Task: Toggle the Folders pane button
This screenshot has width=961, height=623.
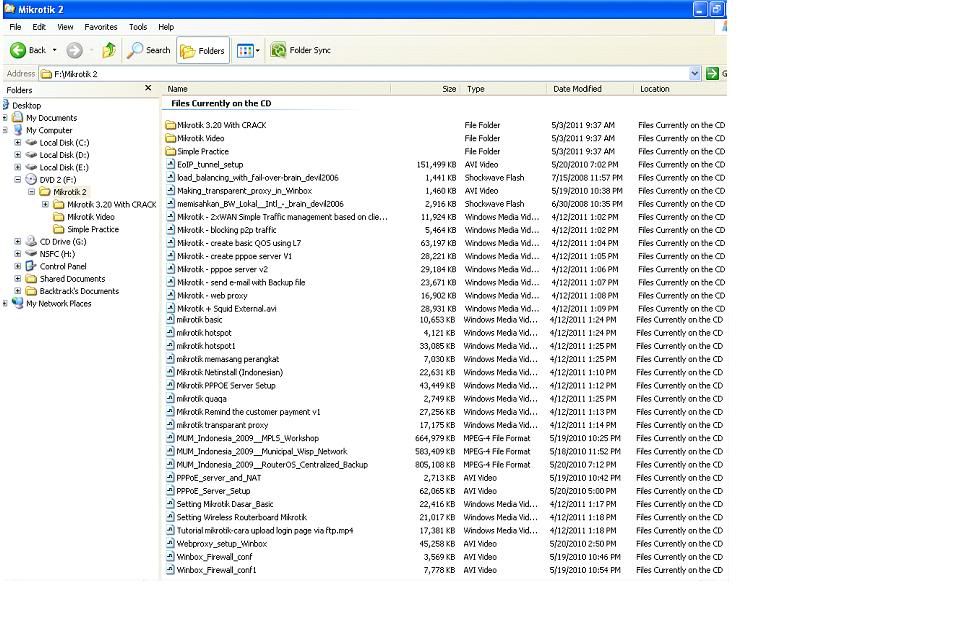Action: (203, 50)
